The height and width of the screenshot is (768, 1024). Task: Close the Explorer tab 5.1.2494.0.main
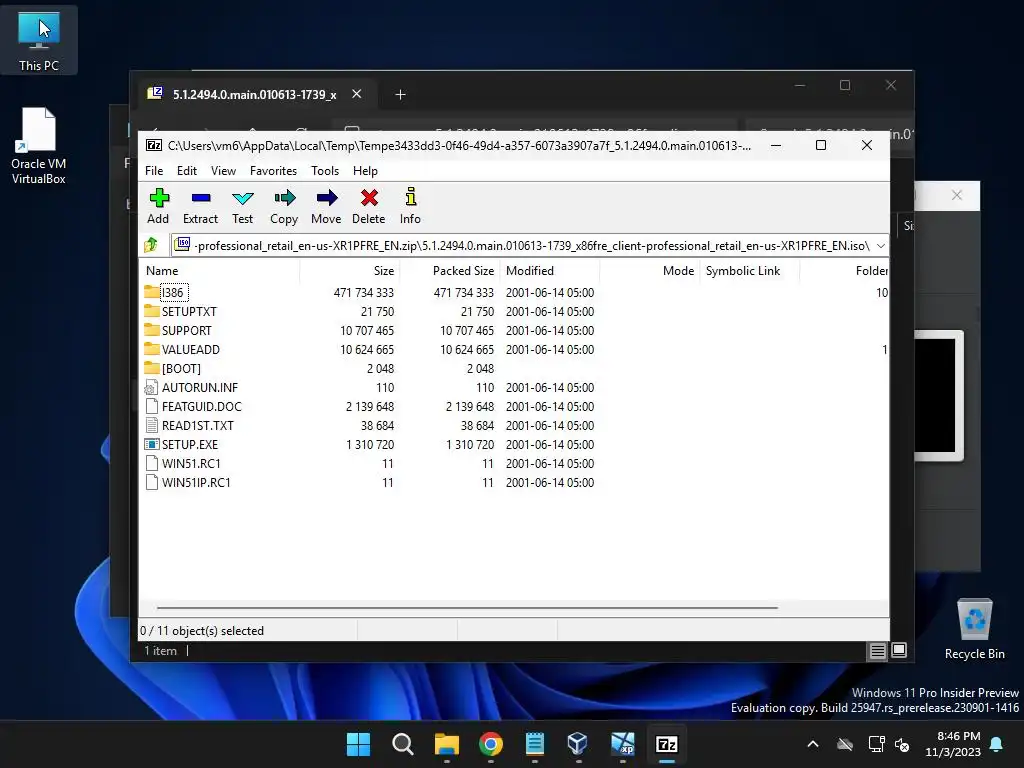[x=357, y=94]
